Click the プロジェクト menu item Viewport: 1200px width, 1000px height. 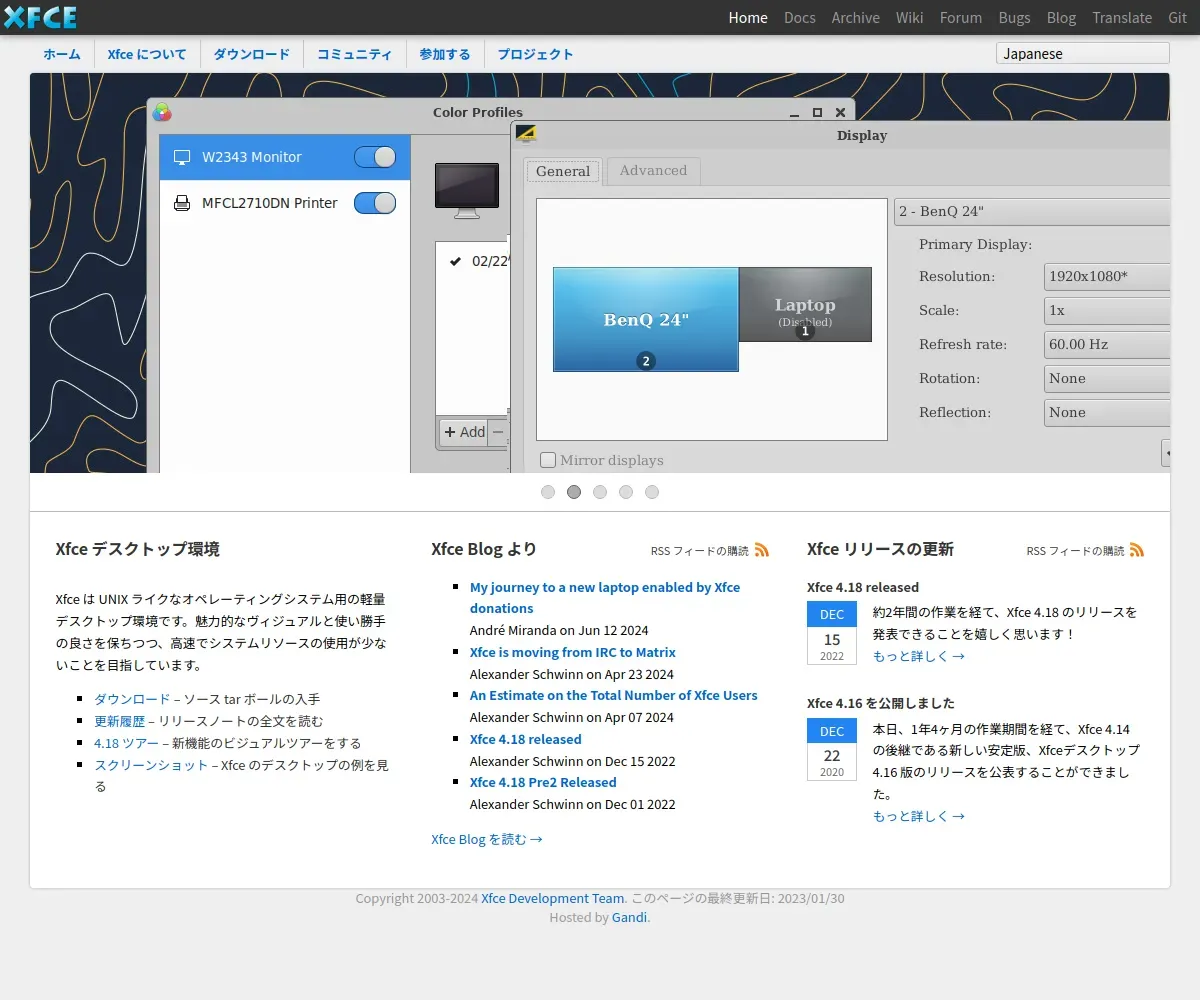(536, 54)
